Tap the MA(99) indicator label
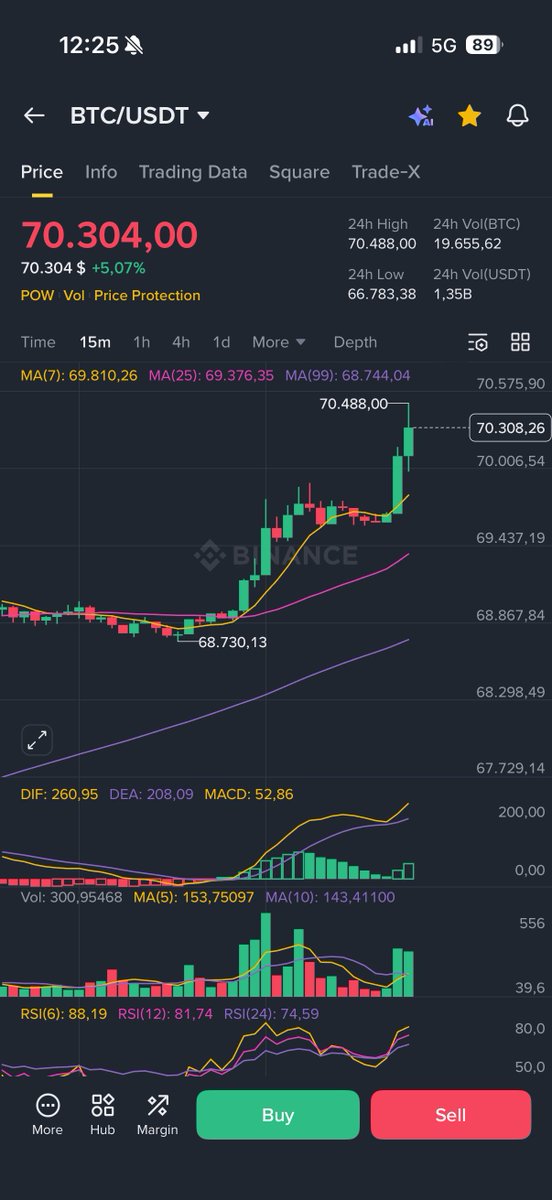The width and height of the screenshot is (552, 1200). pos(347,375)
